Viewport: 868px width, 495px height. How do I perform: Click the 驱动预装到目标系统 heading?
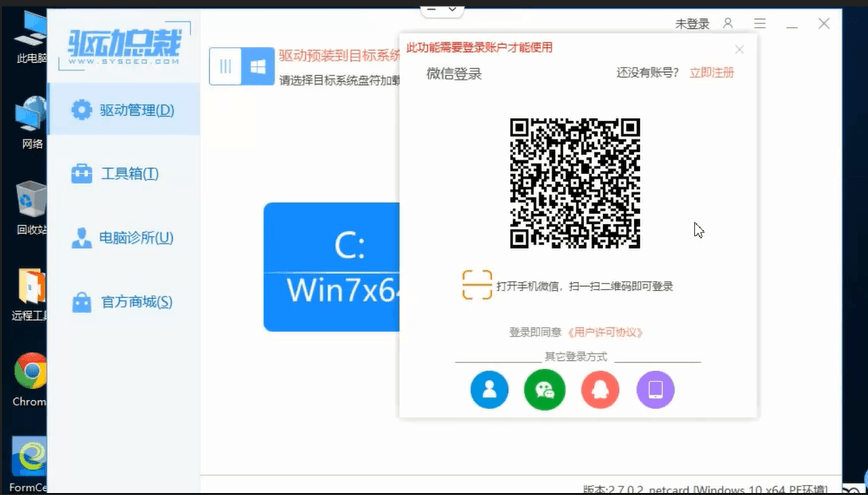click(x=339, y=55)
